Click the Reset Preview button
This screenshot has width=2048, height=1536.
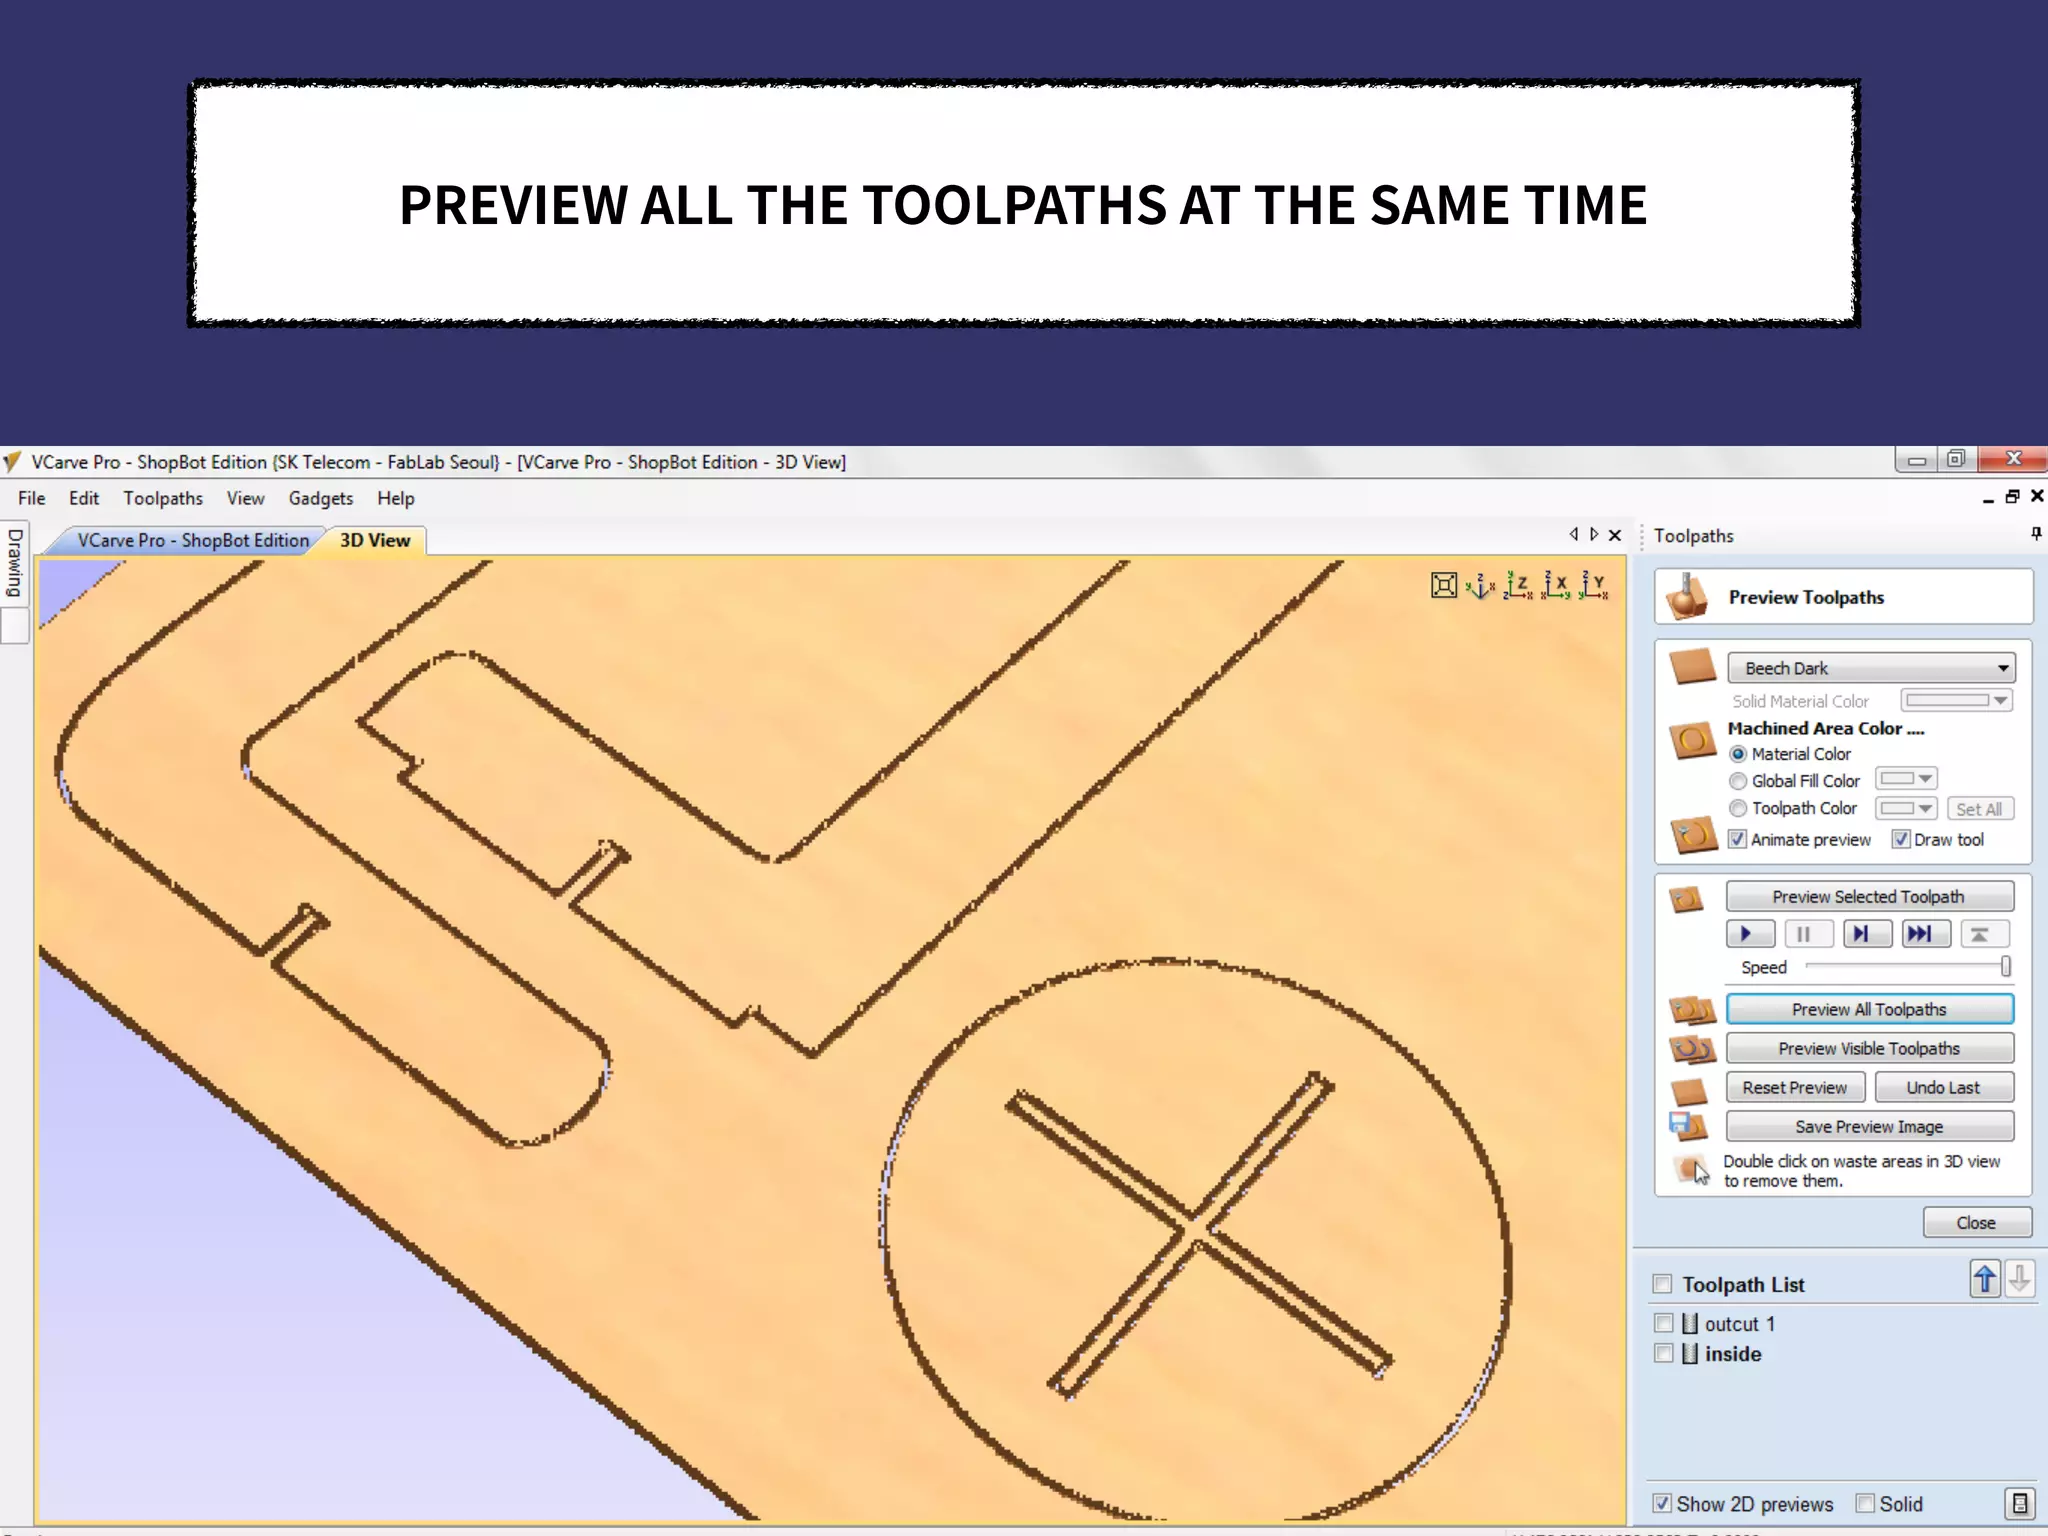tap(1794, 1087)
